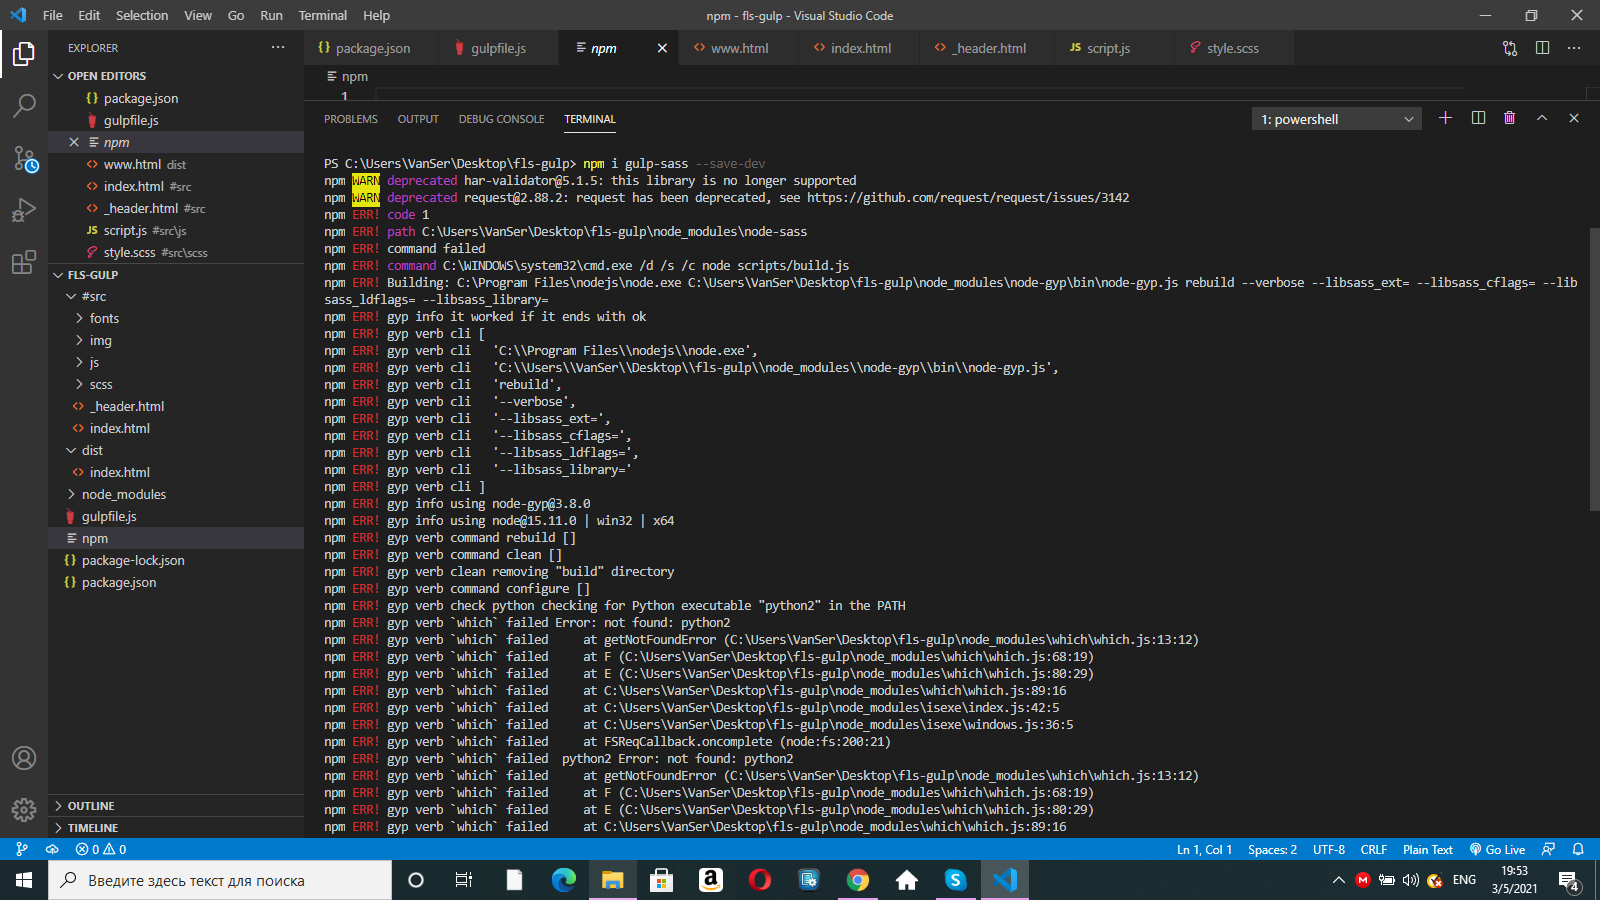
Task: Open editor more actions ellipsis
Action: (1574, 48)
